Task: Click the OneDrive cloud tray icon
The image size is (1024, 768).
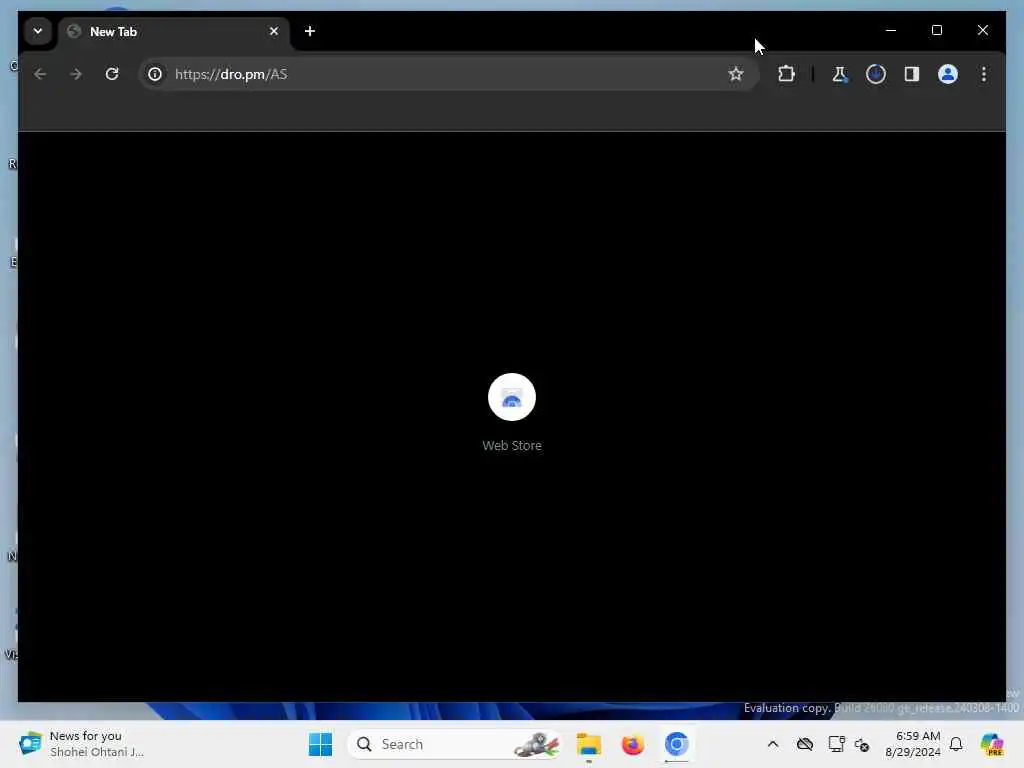Action: [805, 744]
